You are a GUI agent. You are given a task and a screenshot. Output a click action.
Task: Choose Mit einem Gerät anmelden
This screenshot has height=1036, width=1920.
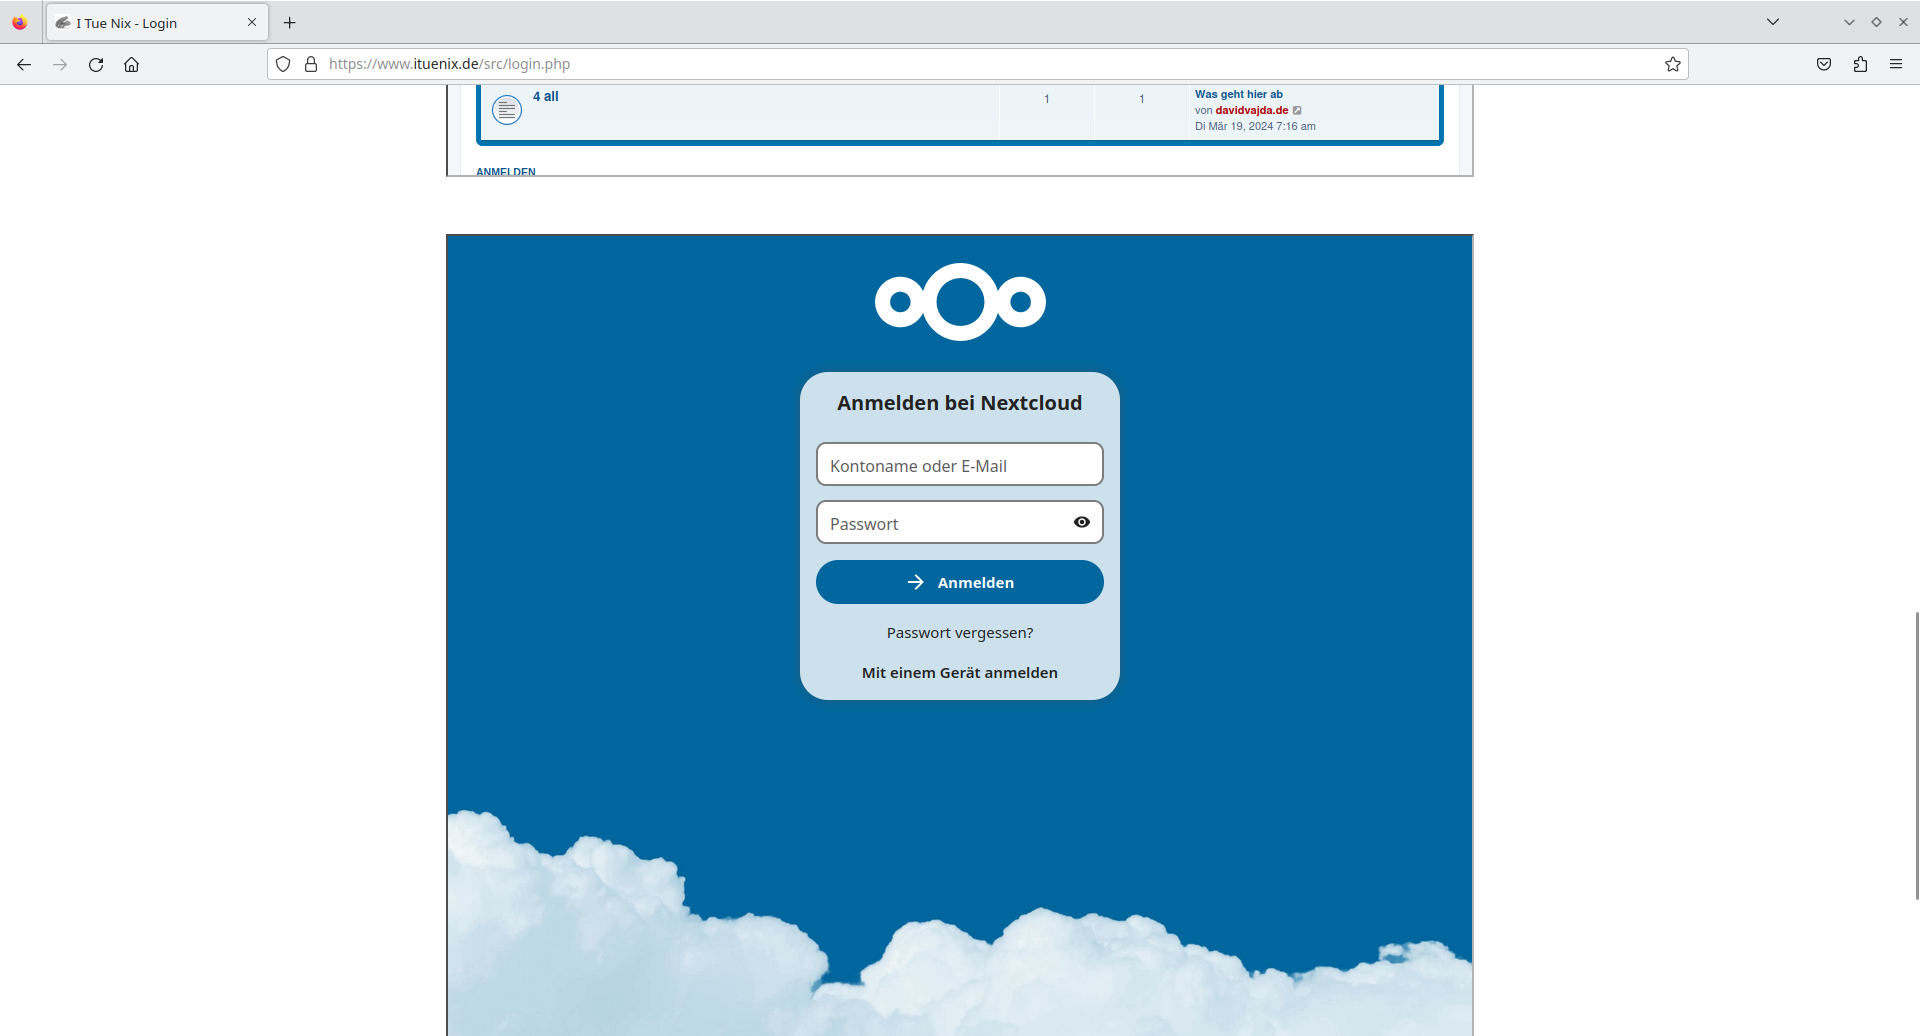click(959, 673)
